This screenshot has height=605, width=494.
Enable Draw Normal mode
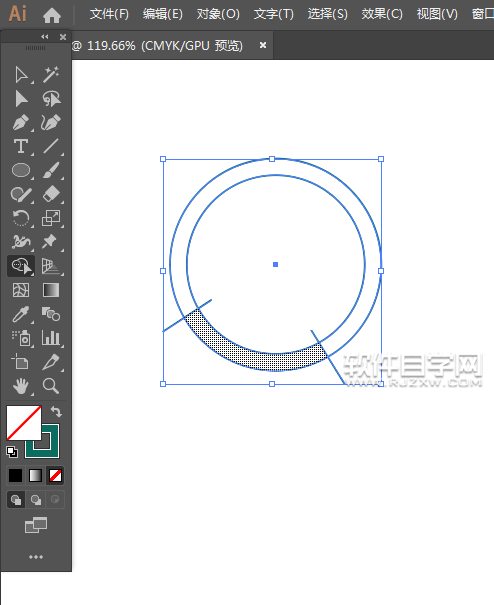point(16,500)
